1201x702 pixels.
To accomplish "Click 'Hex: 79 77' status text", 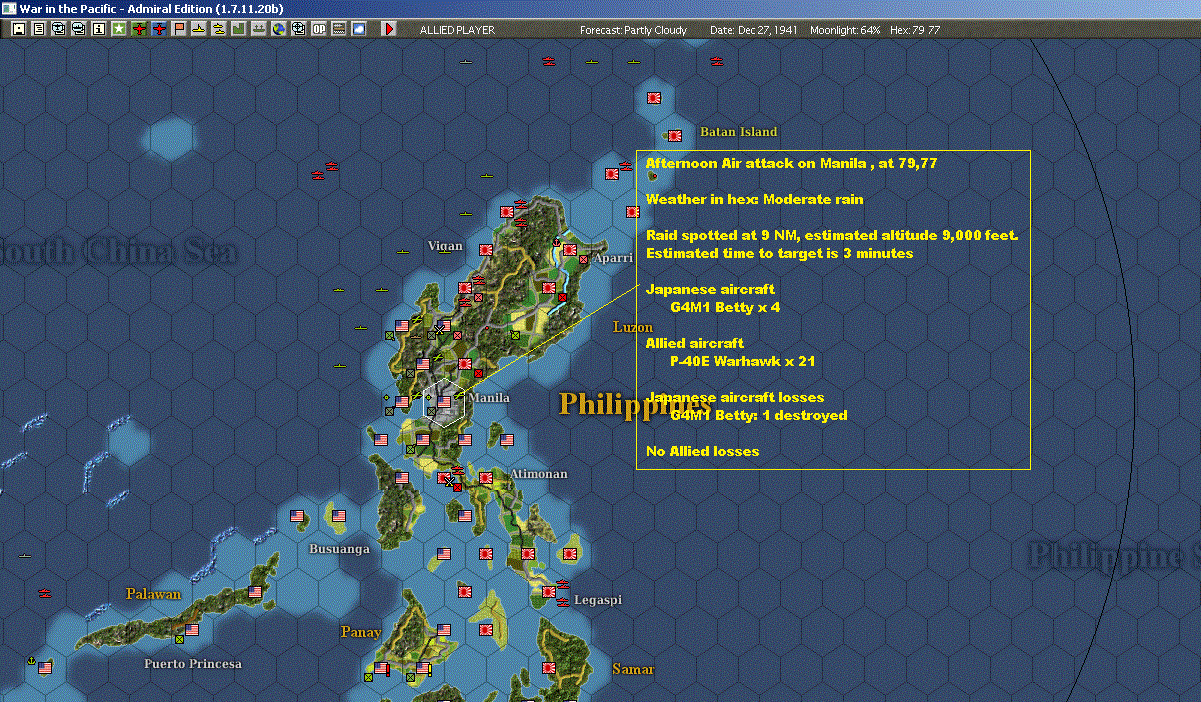I will point(914,30).
